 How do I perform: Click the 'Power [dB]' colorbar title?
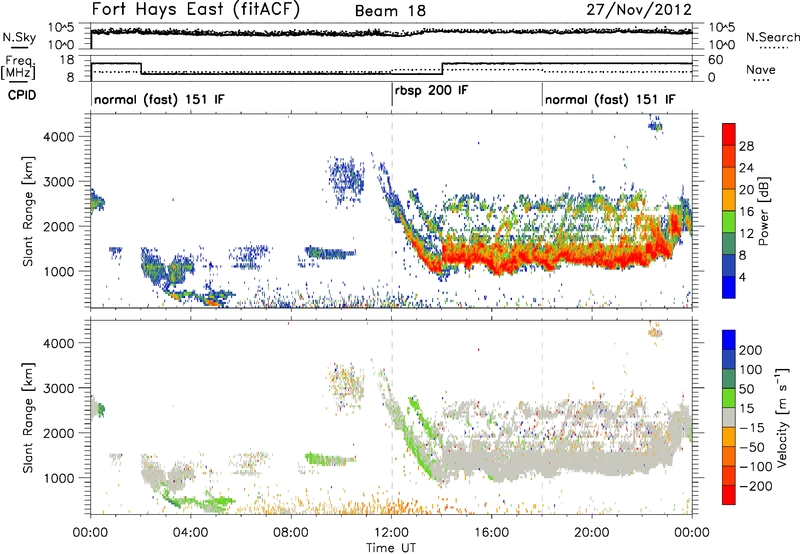coord(763,211)
